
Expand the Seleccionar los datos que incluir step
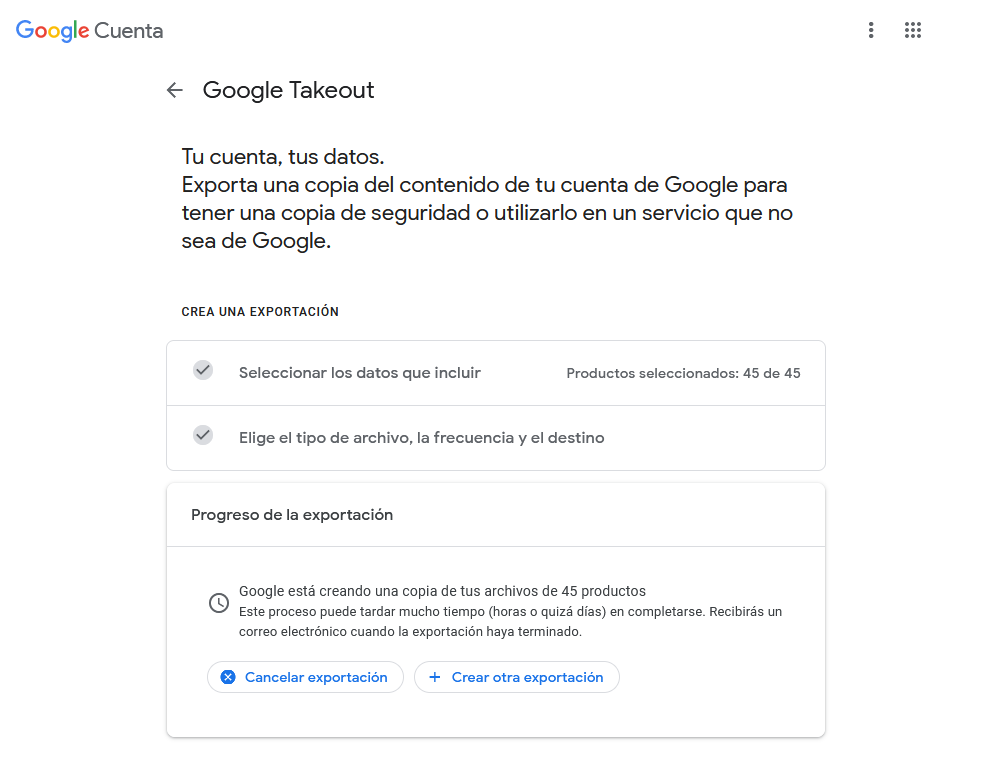(360, 373)
